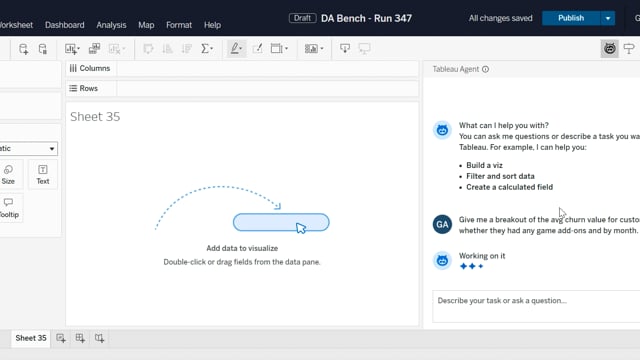Click the Sheet 35 title
This screenshot has width=640, height=360.
95,117
